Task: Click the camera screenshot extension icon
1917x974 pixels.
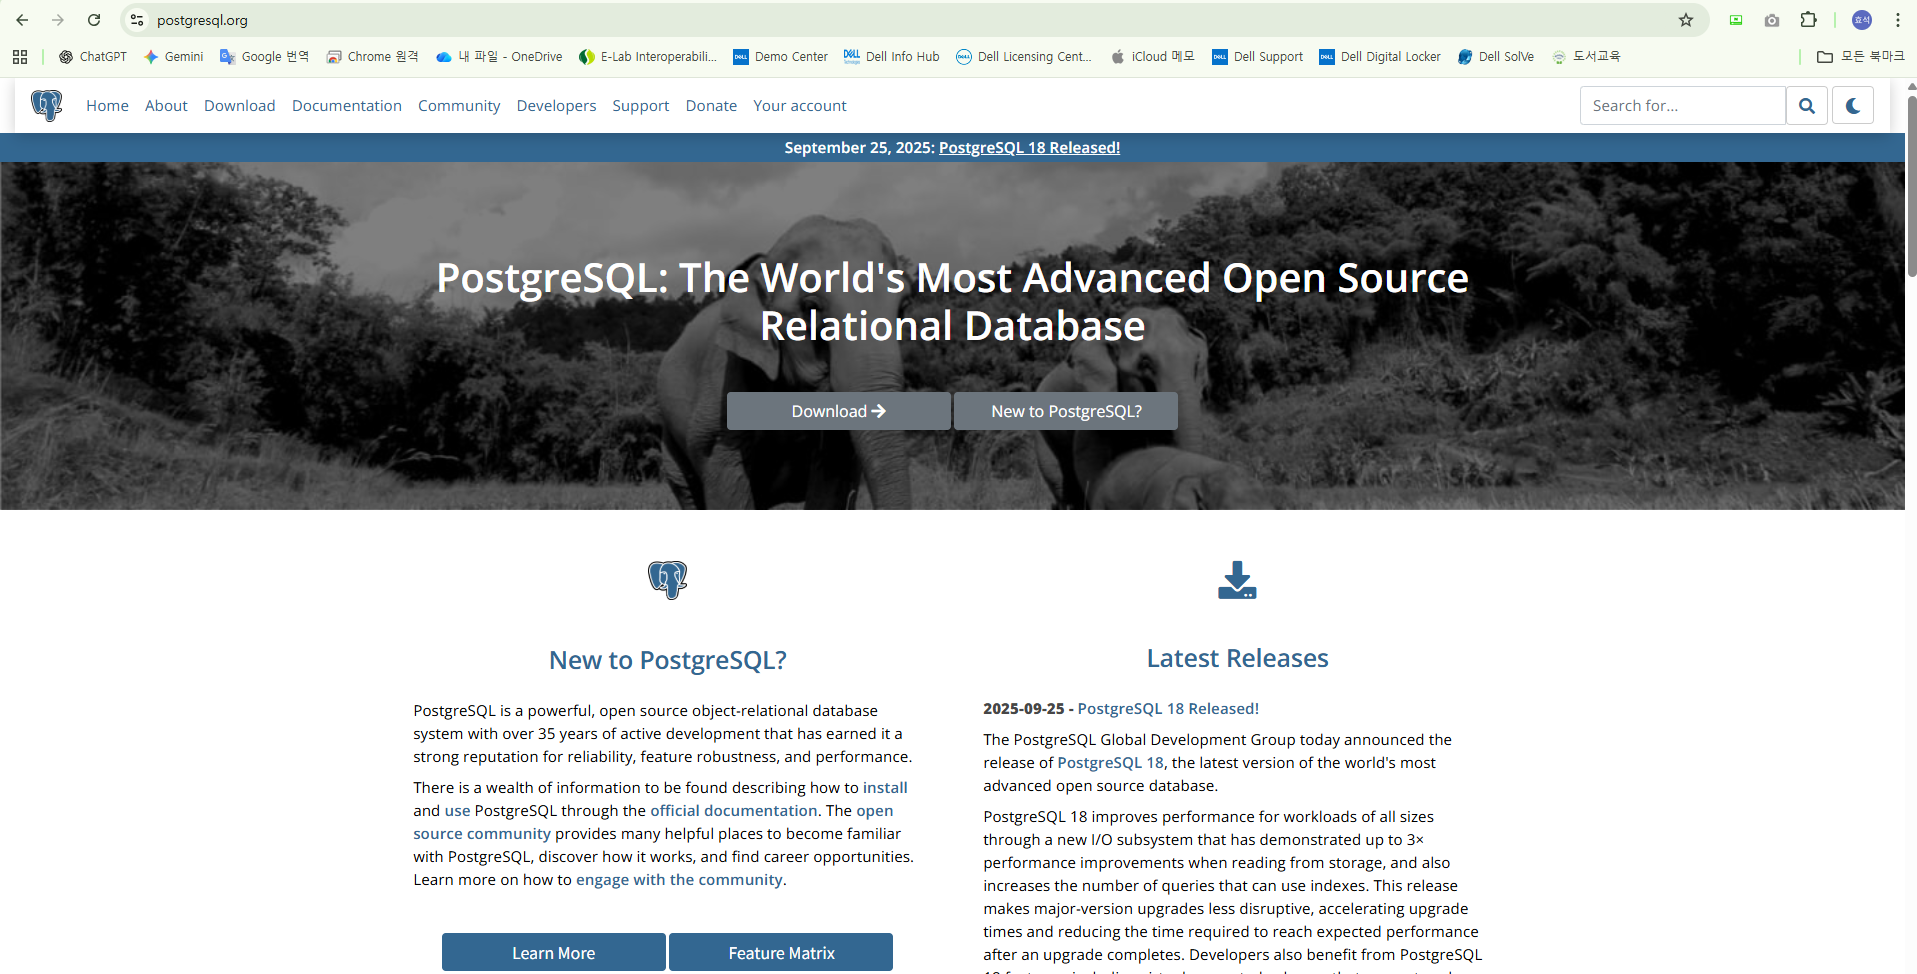Action: click(1772, 20)
